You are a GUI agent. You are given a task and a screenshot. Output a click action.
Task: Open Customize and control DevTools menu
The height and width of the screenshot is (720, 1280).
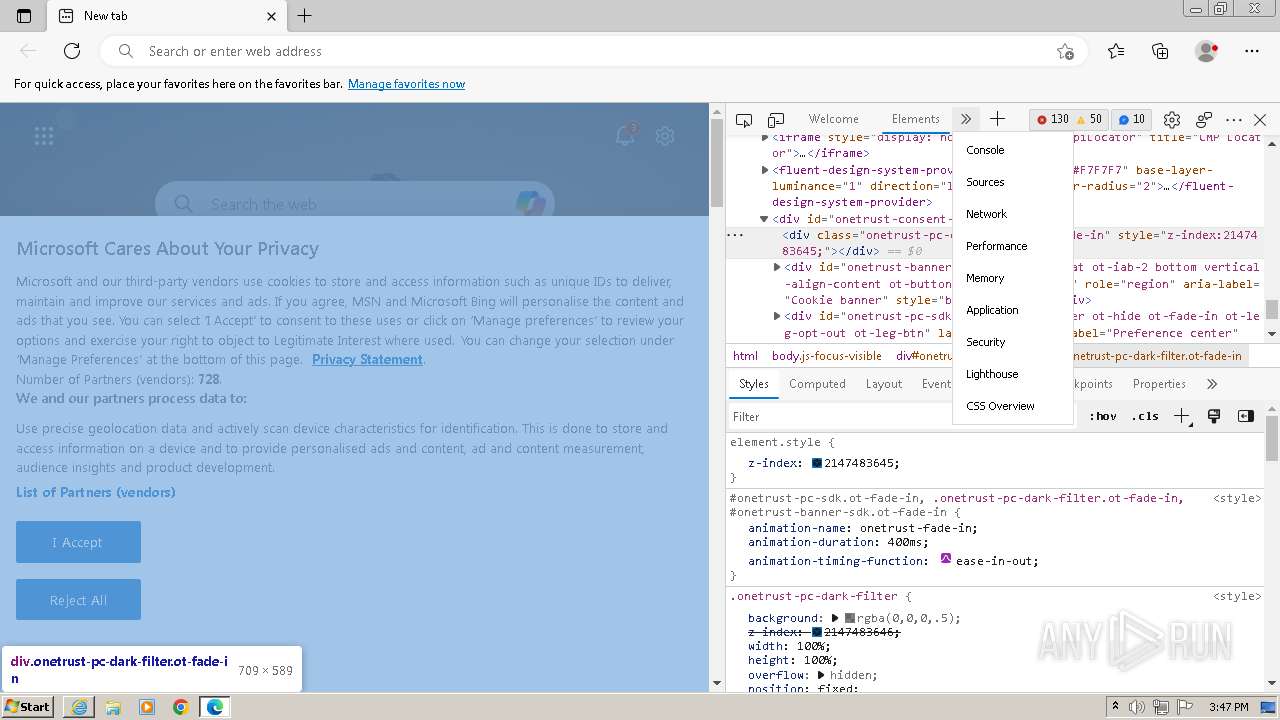click(x=1234, y=119)
